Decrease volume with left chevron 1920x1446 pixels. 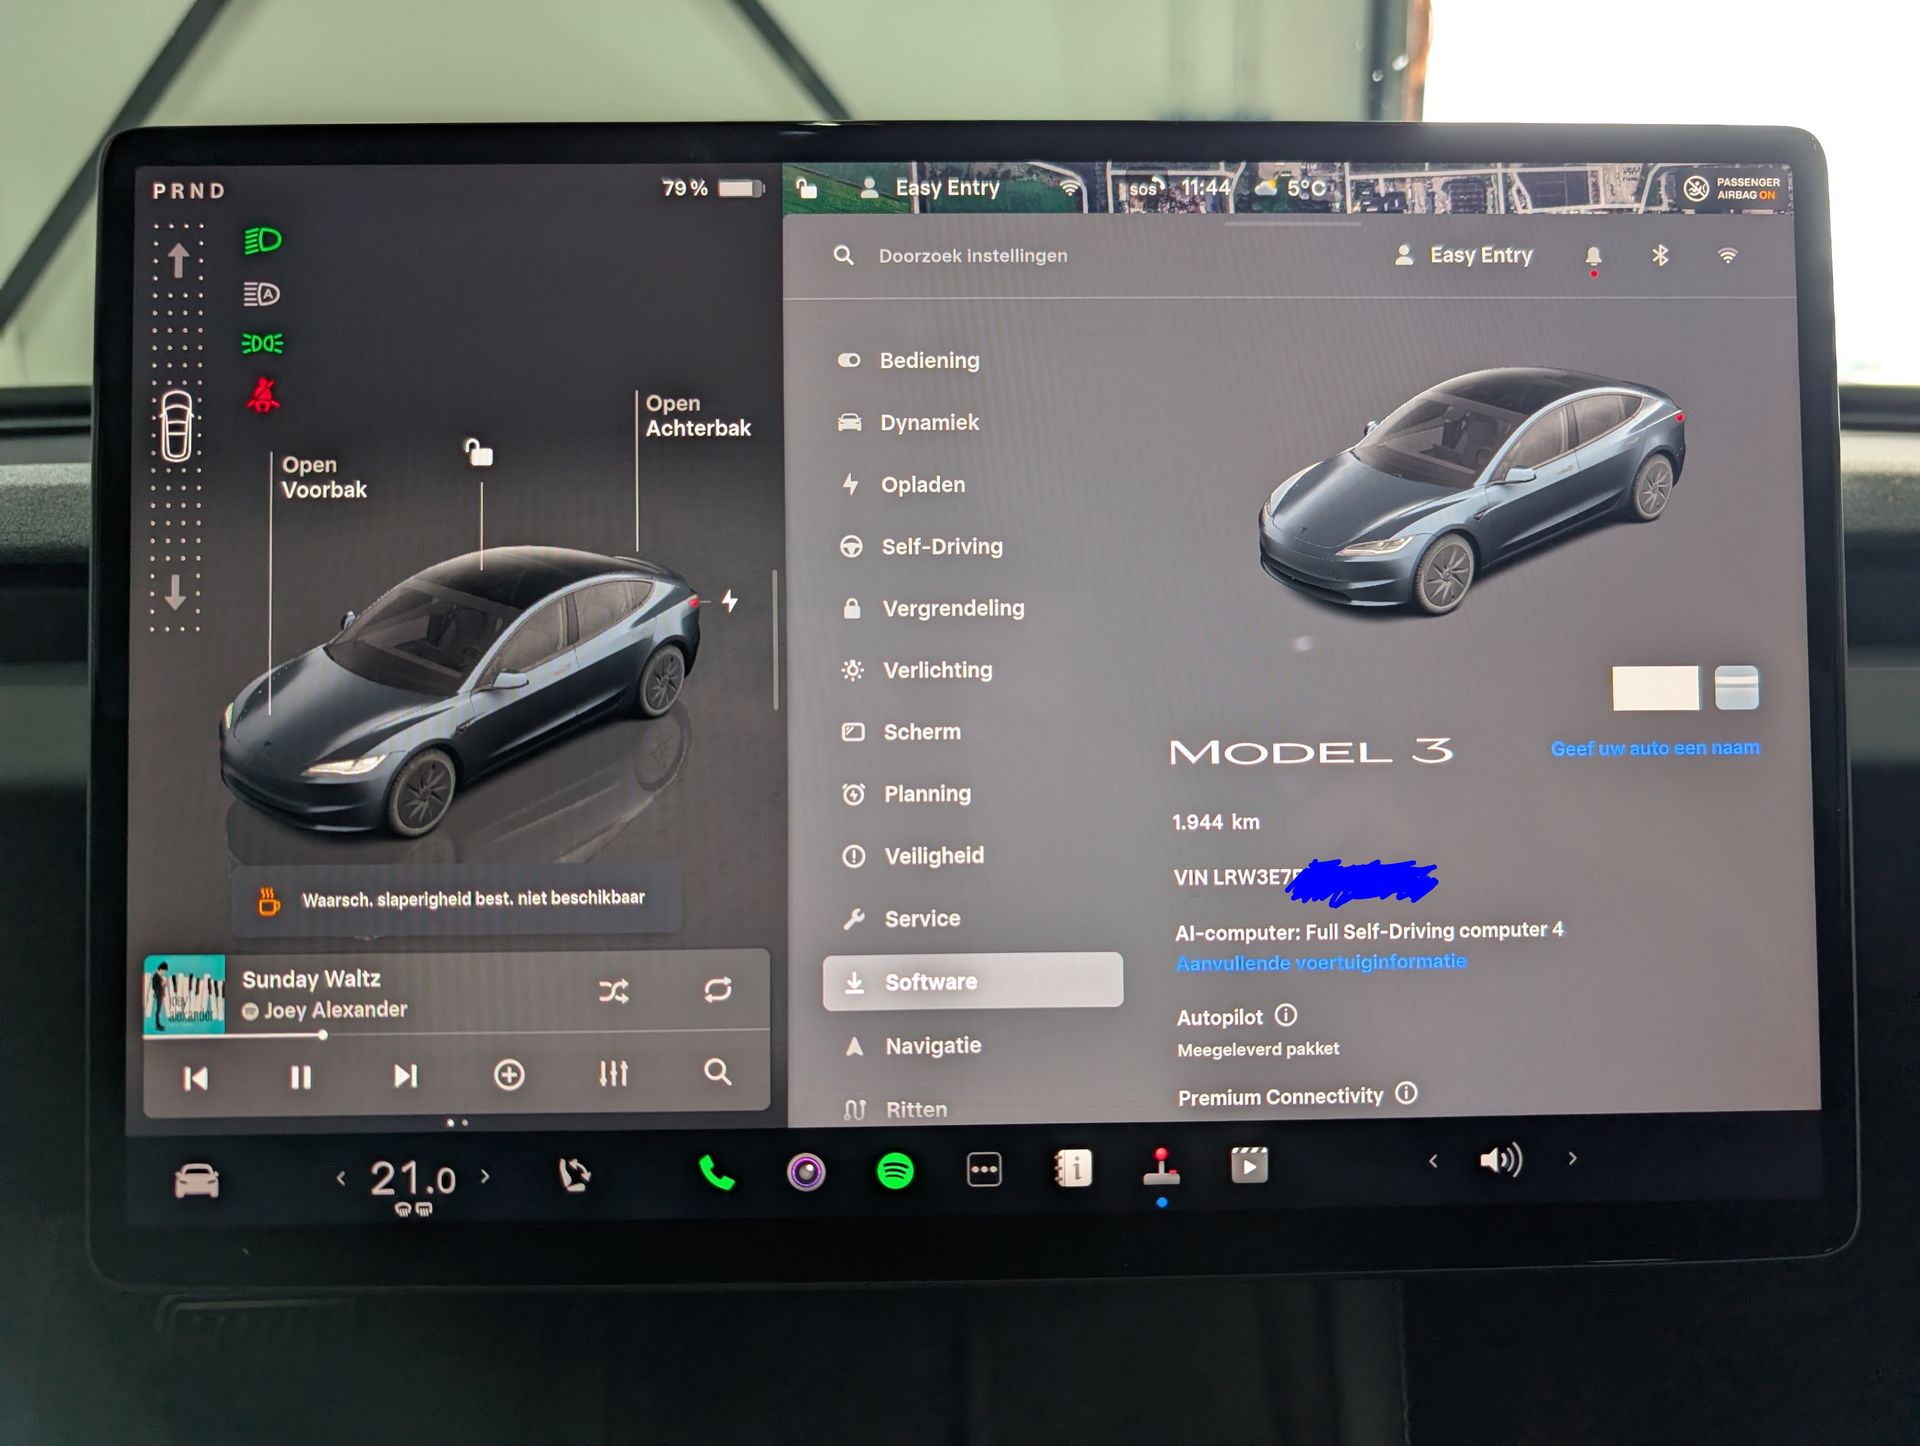click(1433, 1161)
